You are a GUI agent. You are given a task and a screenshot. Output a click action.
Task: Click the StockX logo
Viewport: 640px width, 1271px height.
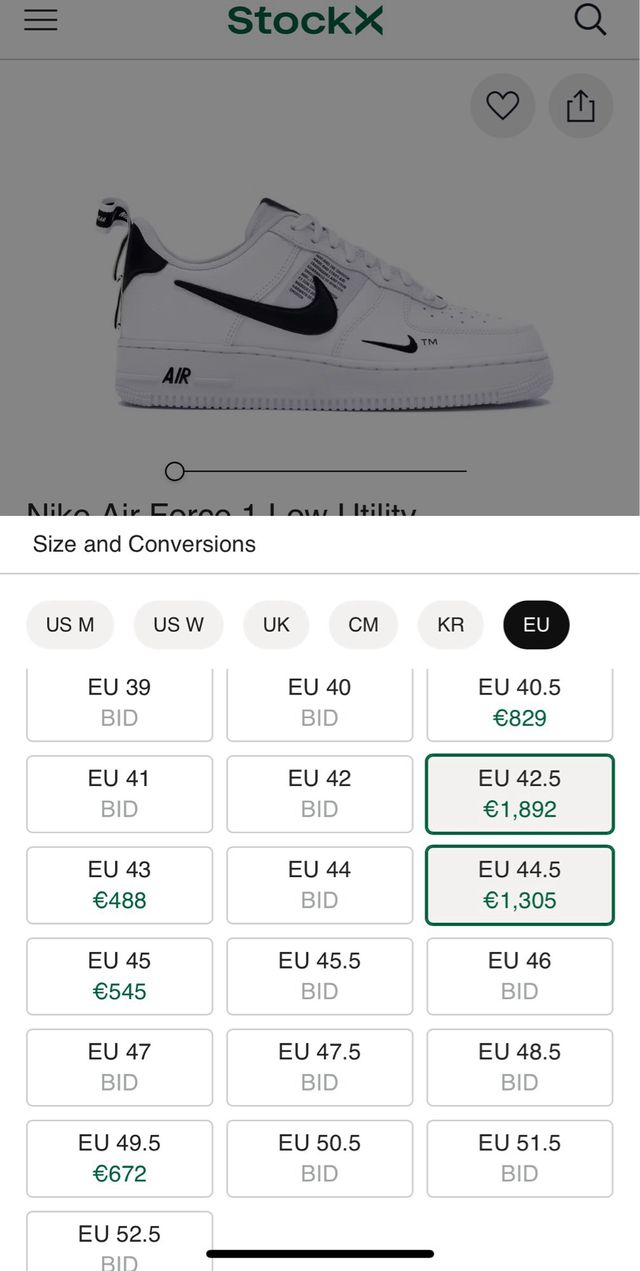[x=305, y=20]
